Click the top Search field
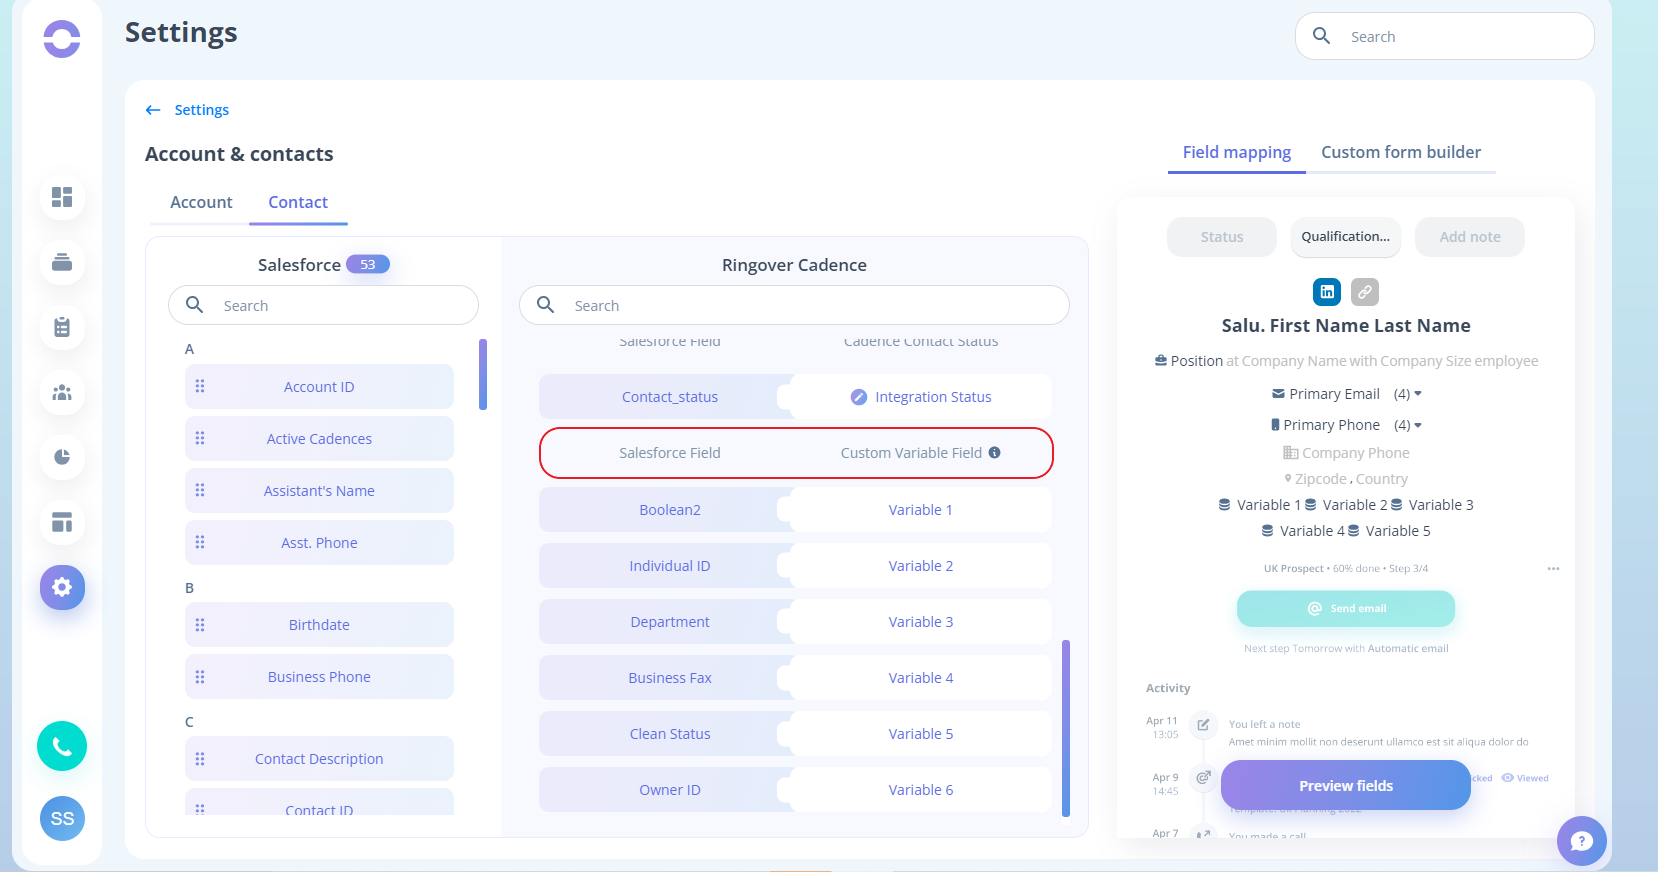This screenshot has width=1658, height=872. pyautogui.click(x=1445, y=36)
